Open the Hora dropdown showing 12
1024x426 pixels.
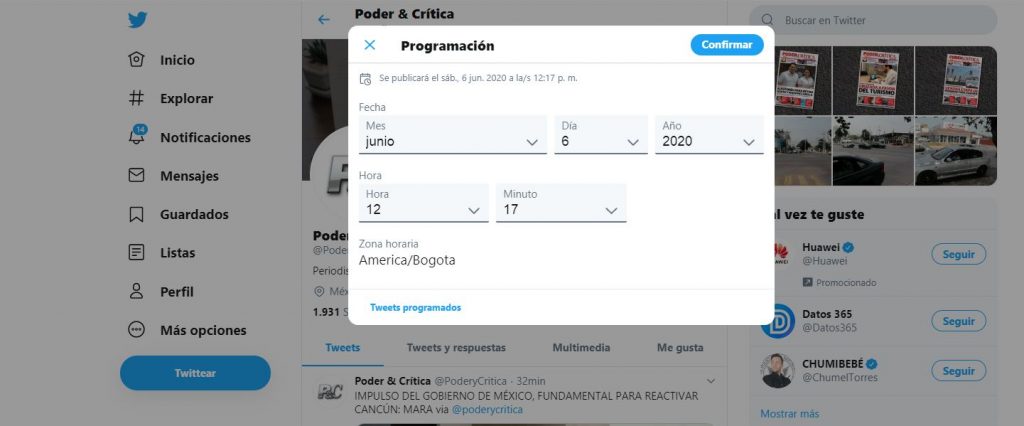[423, 203]
